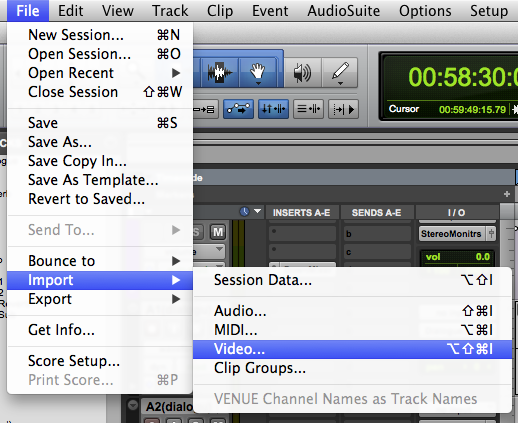Select the Scrubber speaker tool
The height and width of the screenshot is (423, 518).
click(302, 72)
